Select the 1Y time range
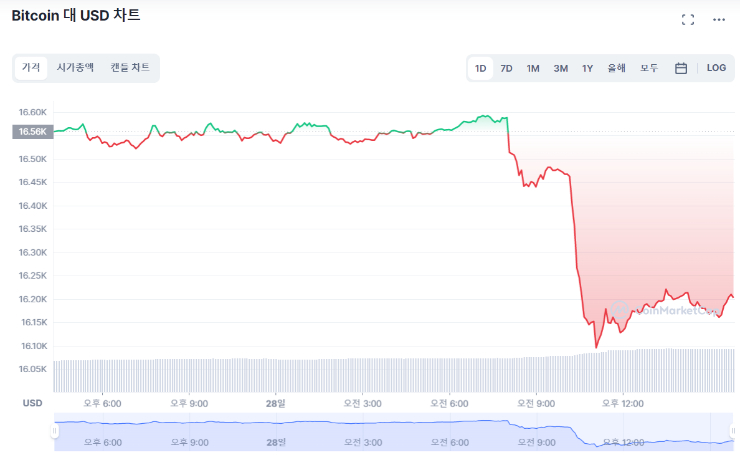The image size is (740, 455). (587, 68)
